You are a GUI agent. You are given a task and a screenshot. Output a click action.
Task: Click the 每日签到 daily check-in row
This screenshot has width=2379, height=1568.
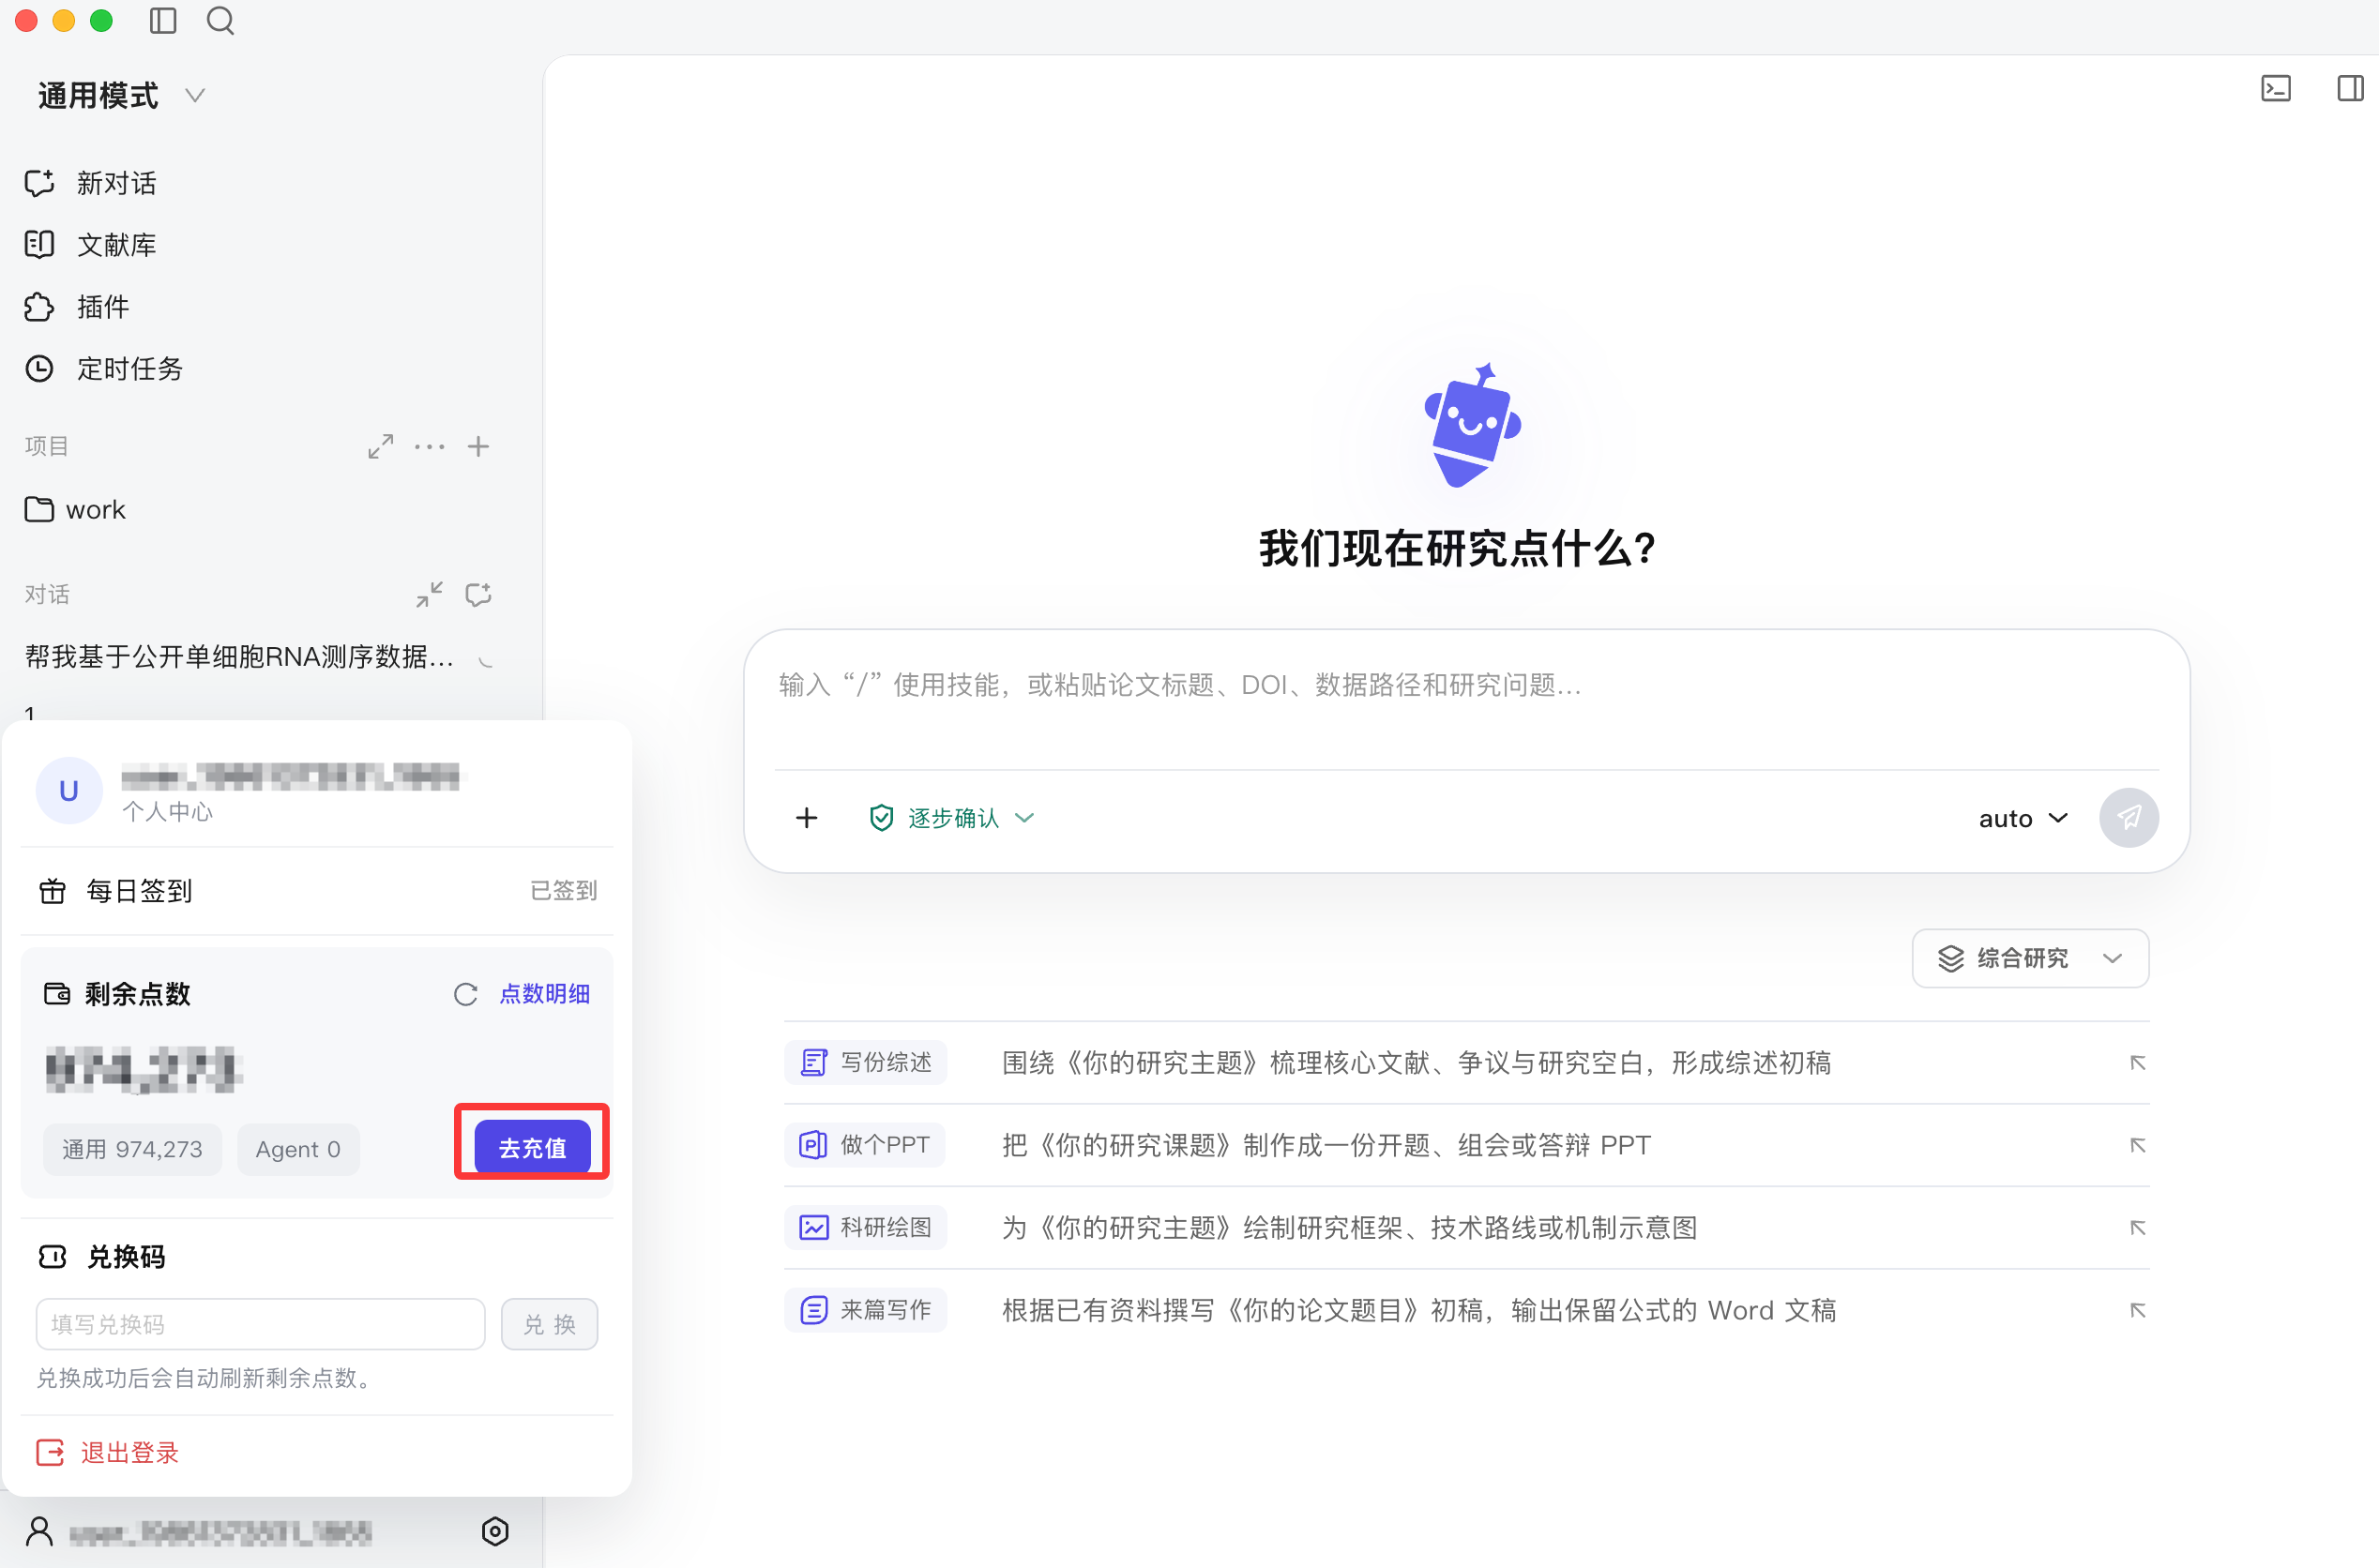(317, 890)
